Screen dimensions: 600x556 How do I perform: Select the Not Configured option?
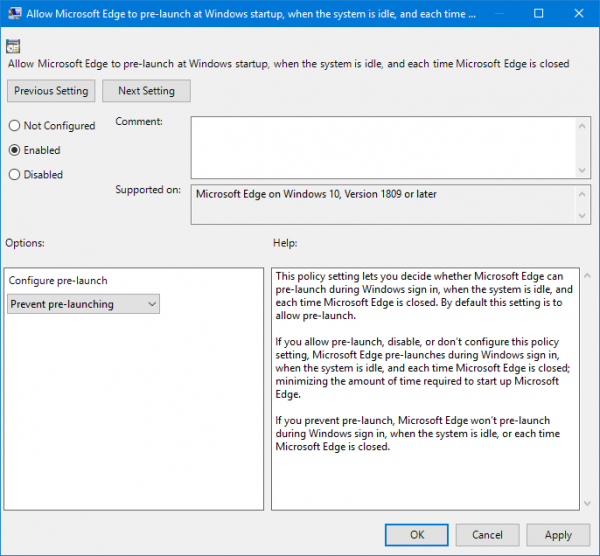tap(14, 126)
